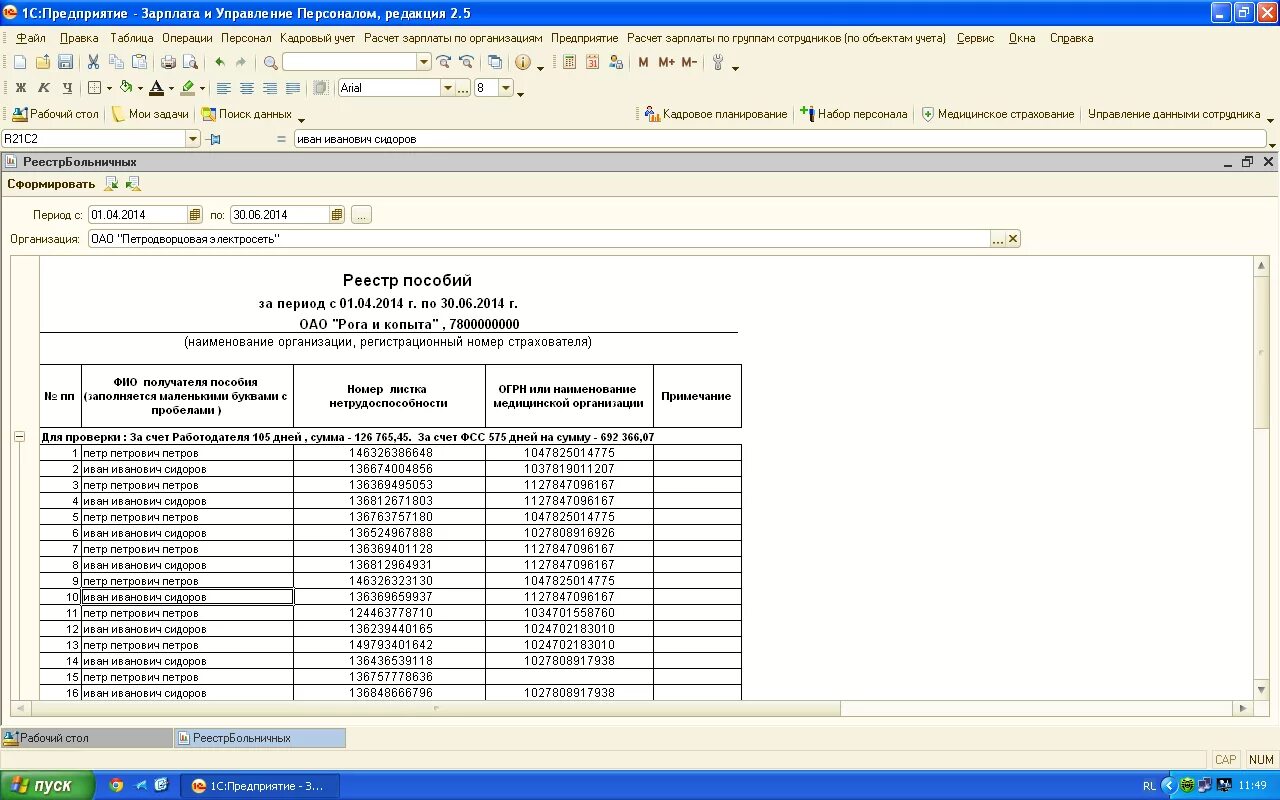This screenshot has height=800, width=1280.
Task: Click the Paste clipboard icon
Action: click(139, 62)
